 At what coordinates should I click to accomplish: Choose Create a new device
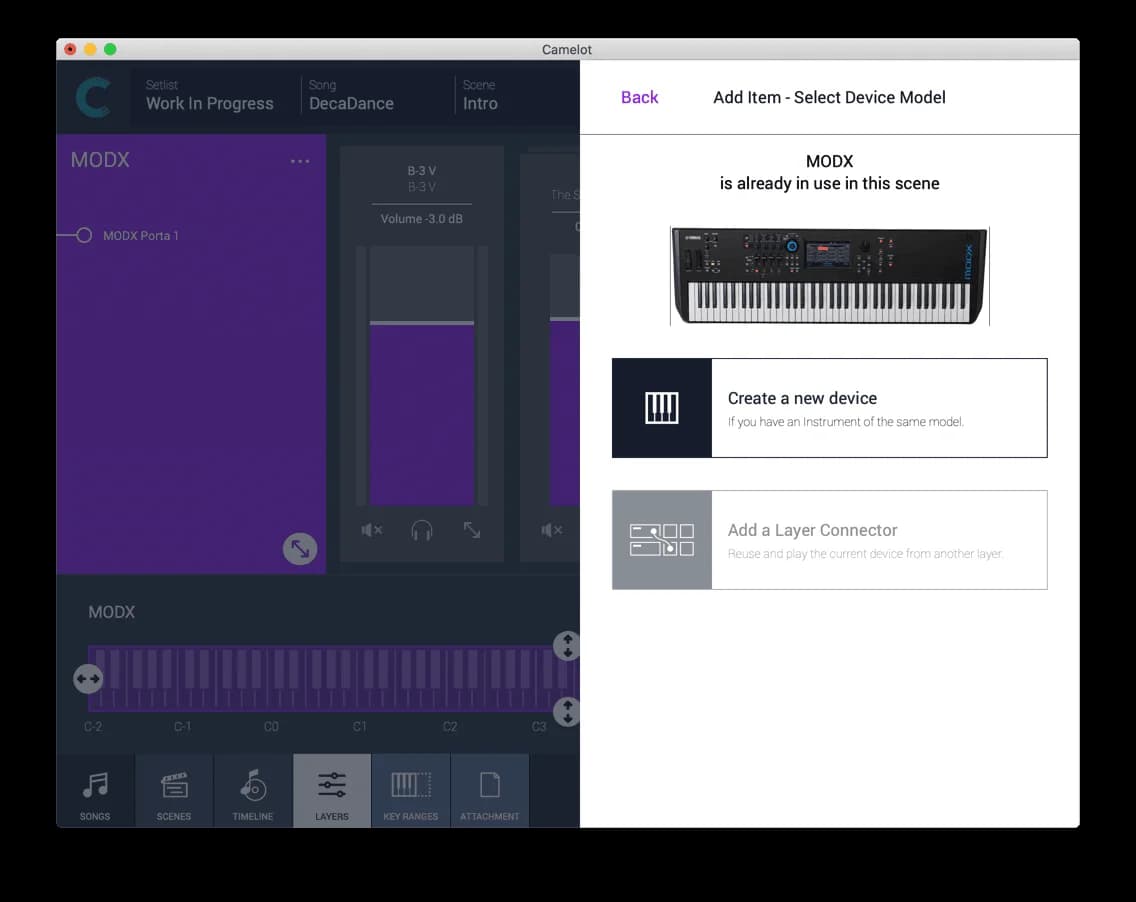tap(829, 408)
